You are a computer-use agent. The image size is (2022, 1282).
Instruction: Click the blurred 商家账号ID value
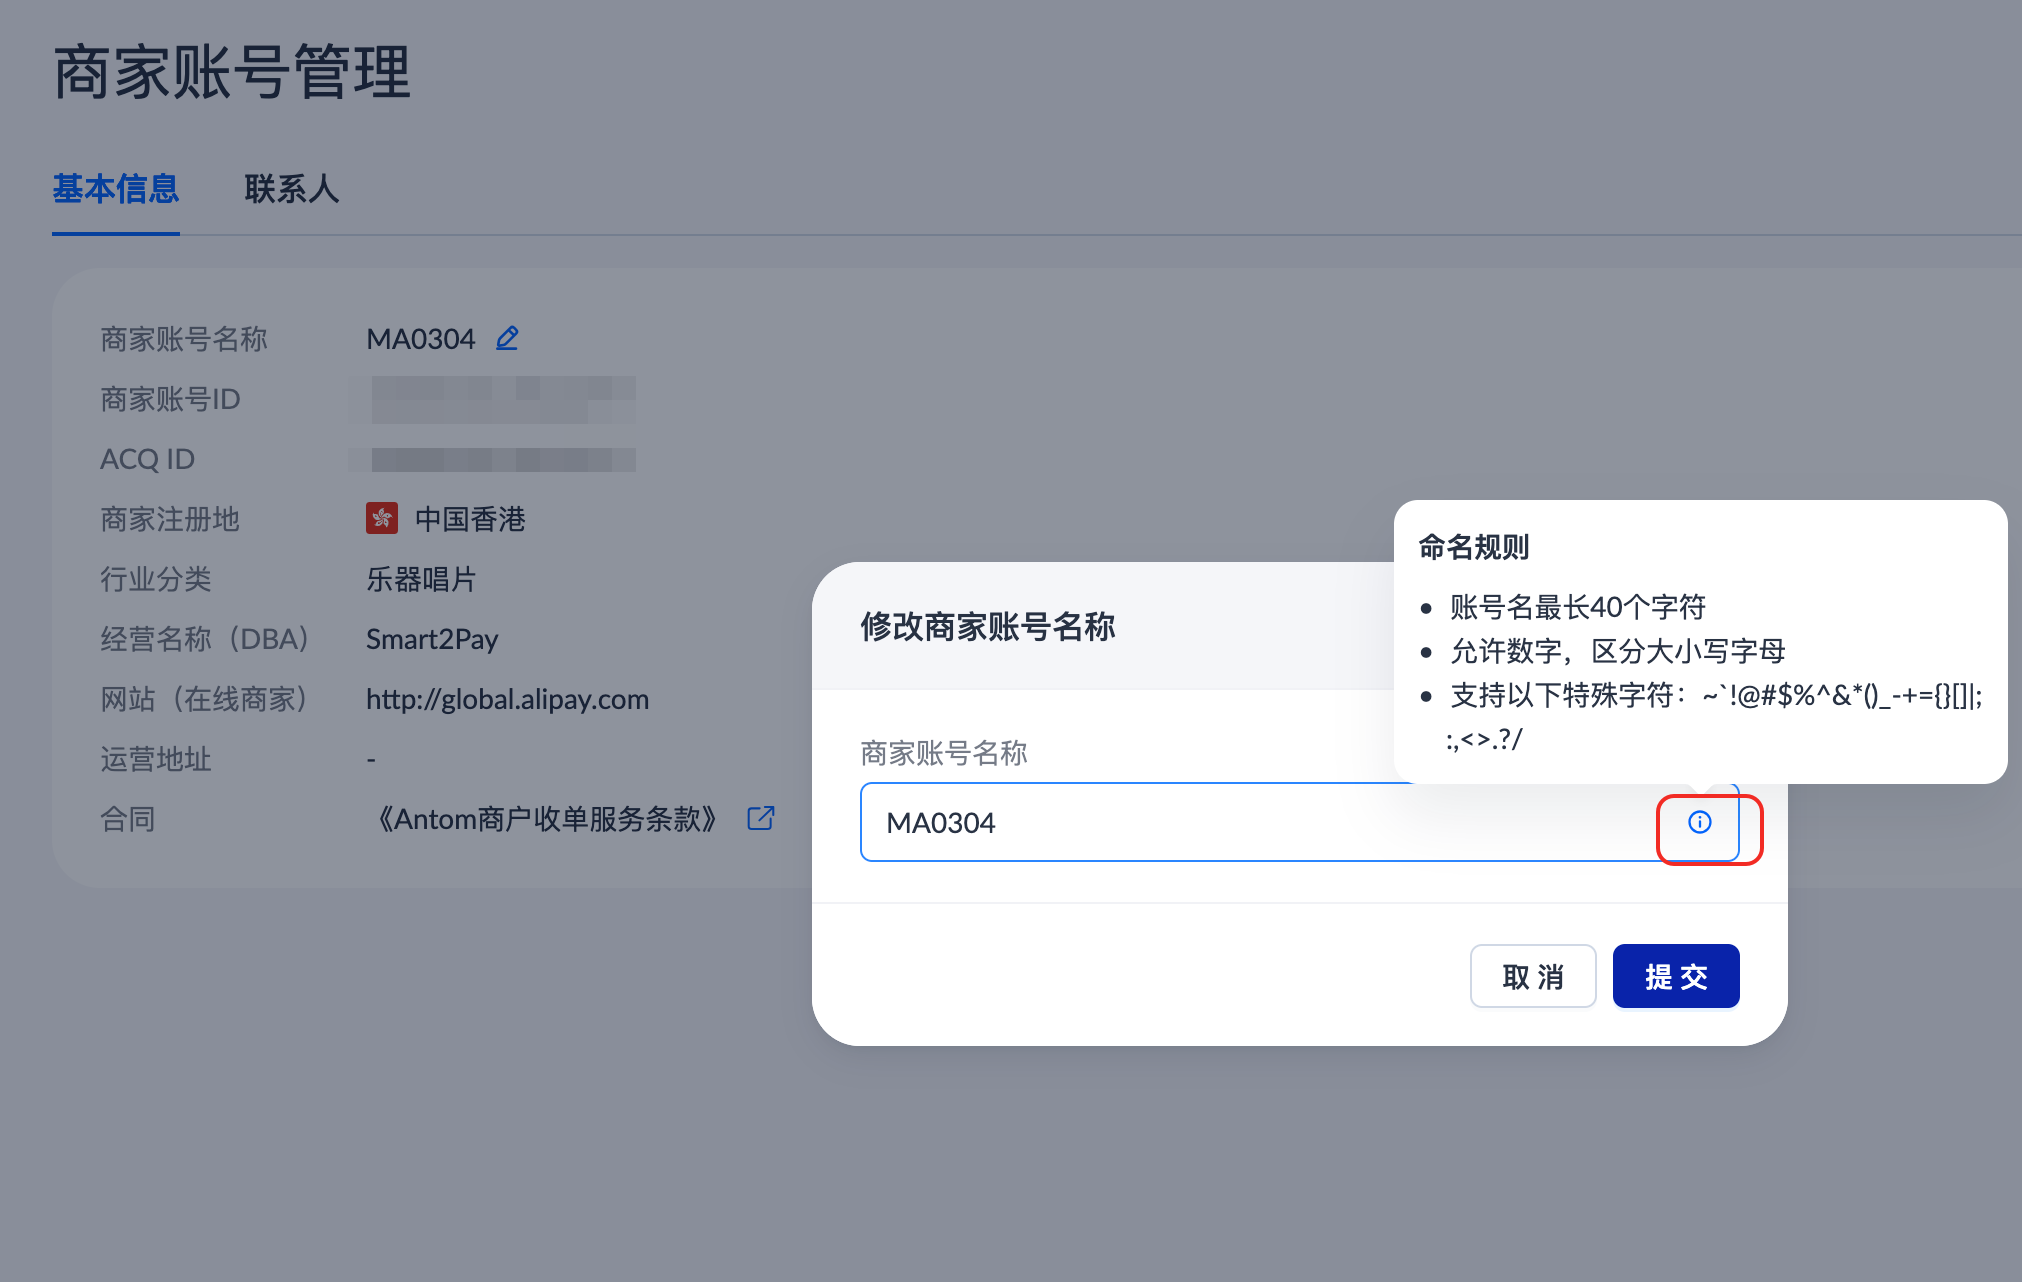[503, 399]
